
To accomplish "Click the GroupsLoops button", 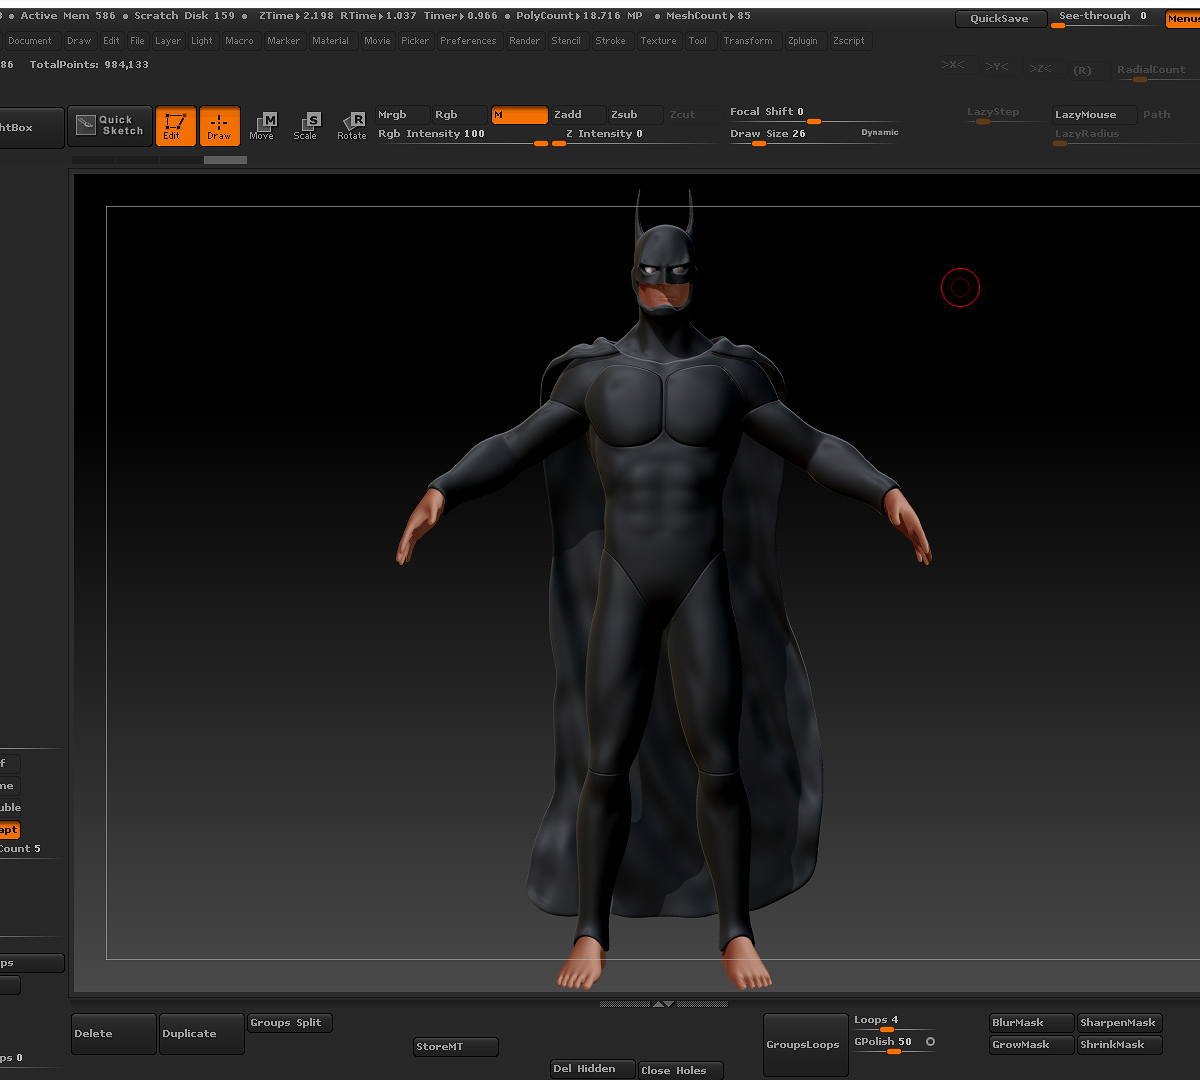I will point(805,1045).
